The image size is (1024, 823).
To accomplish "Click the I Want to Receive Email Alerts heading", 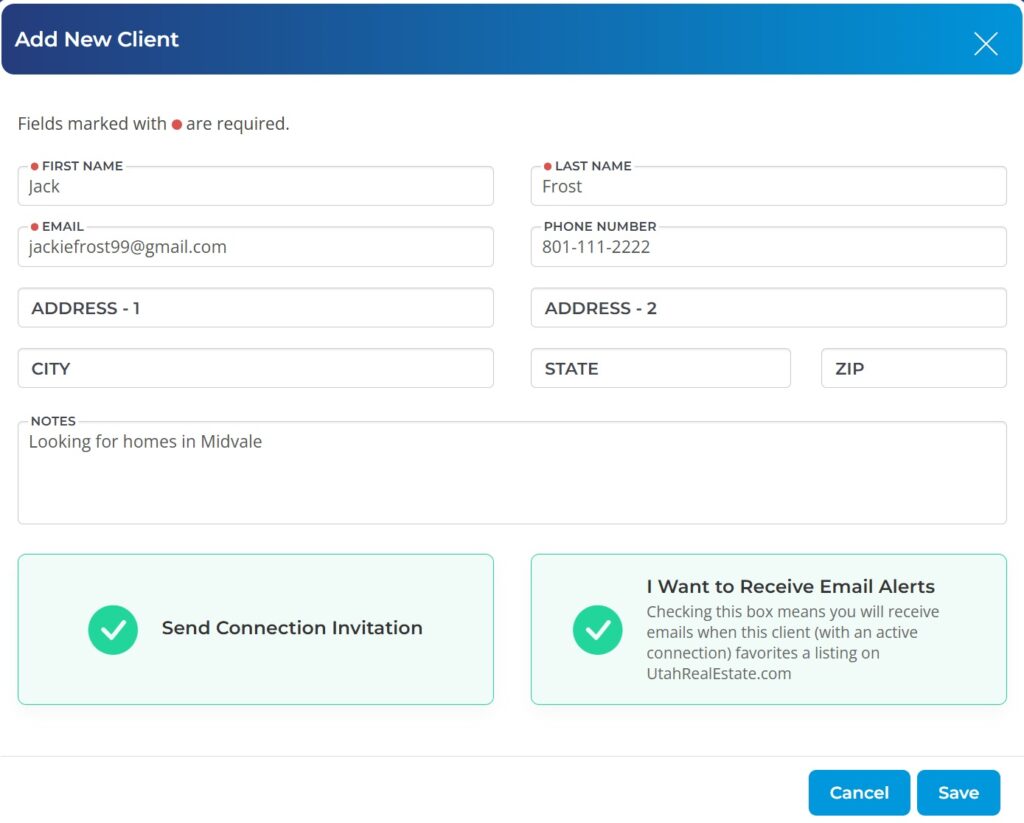I will click(790, 587).
